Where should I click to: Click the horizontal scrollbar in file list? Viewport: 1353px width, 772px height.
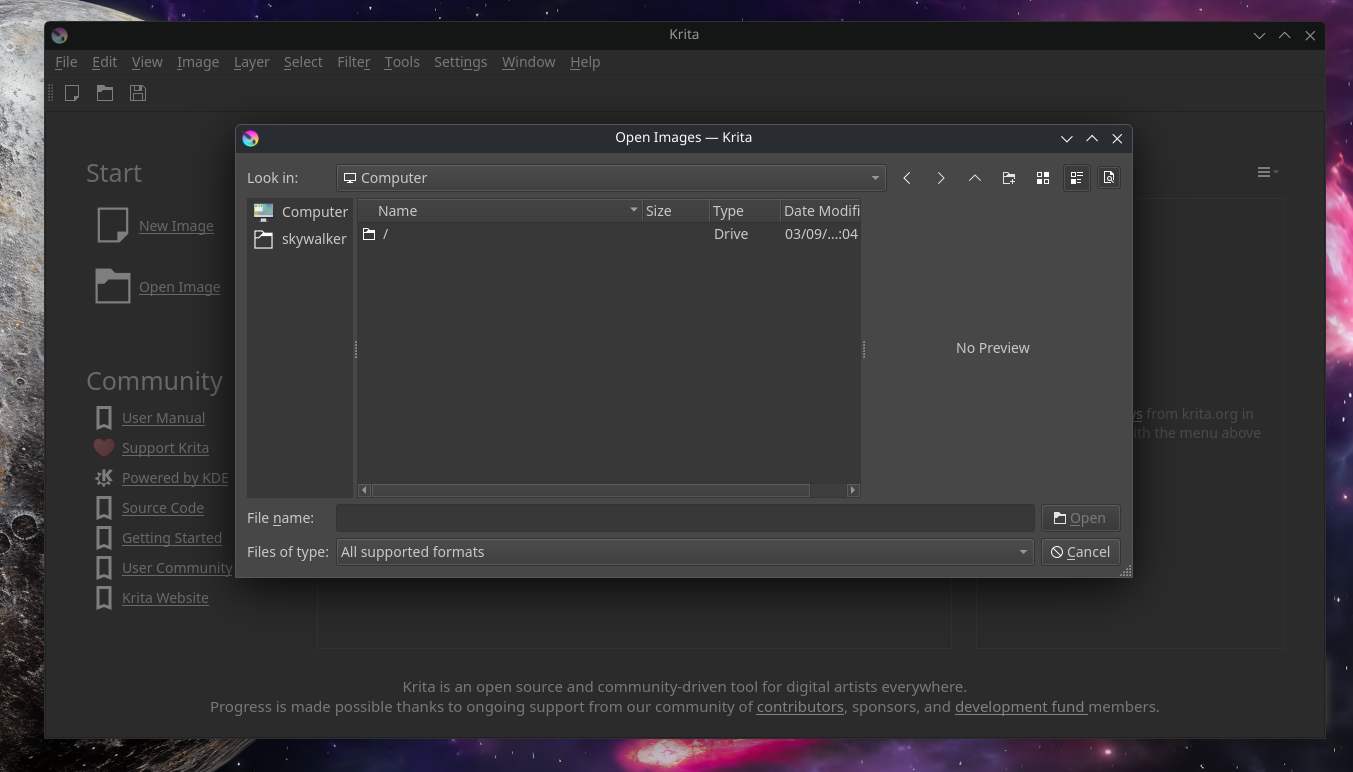(x=590, y=490)
